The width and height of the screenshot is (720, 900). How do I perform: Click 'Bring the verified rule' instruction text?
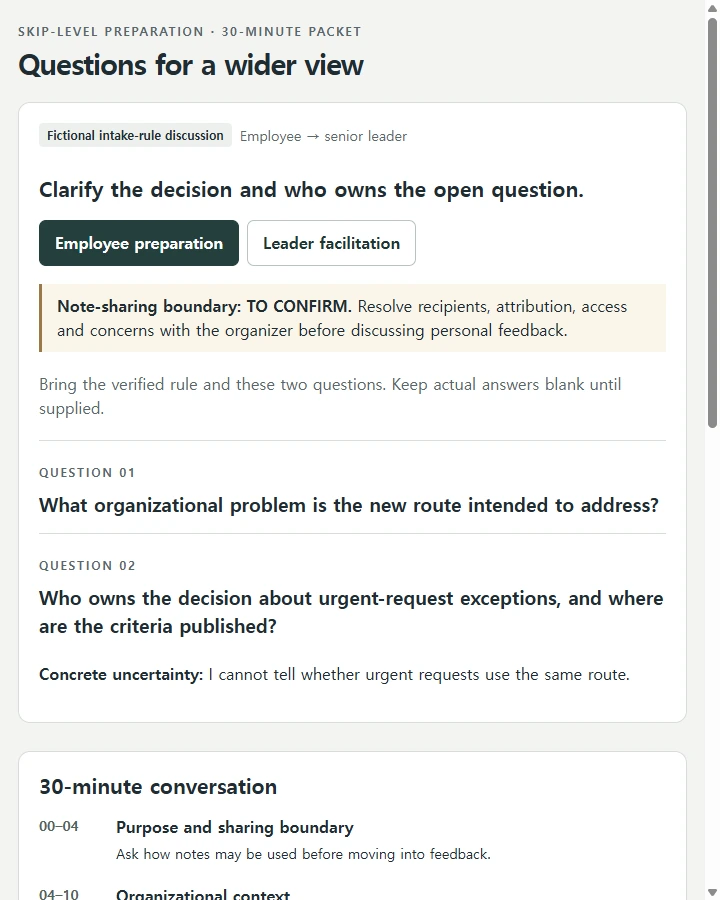[x=330, y=396]
